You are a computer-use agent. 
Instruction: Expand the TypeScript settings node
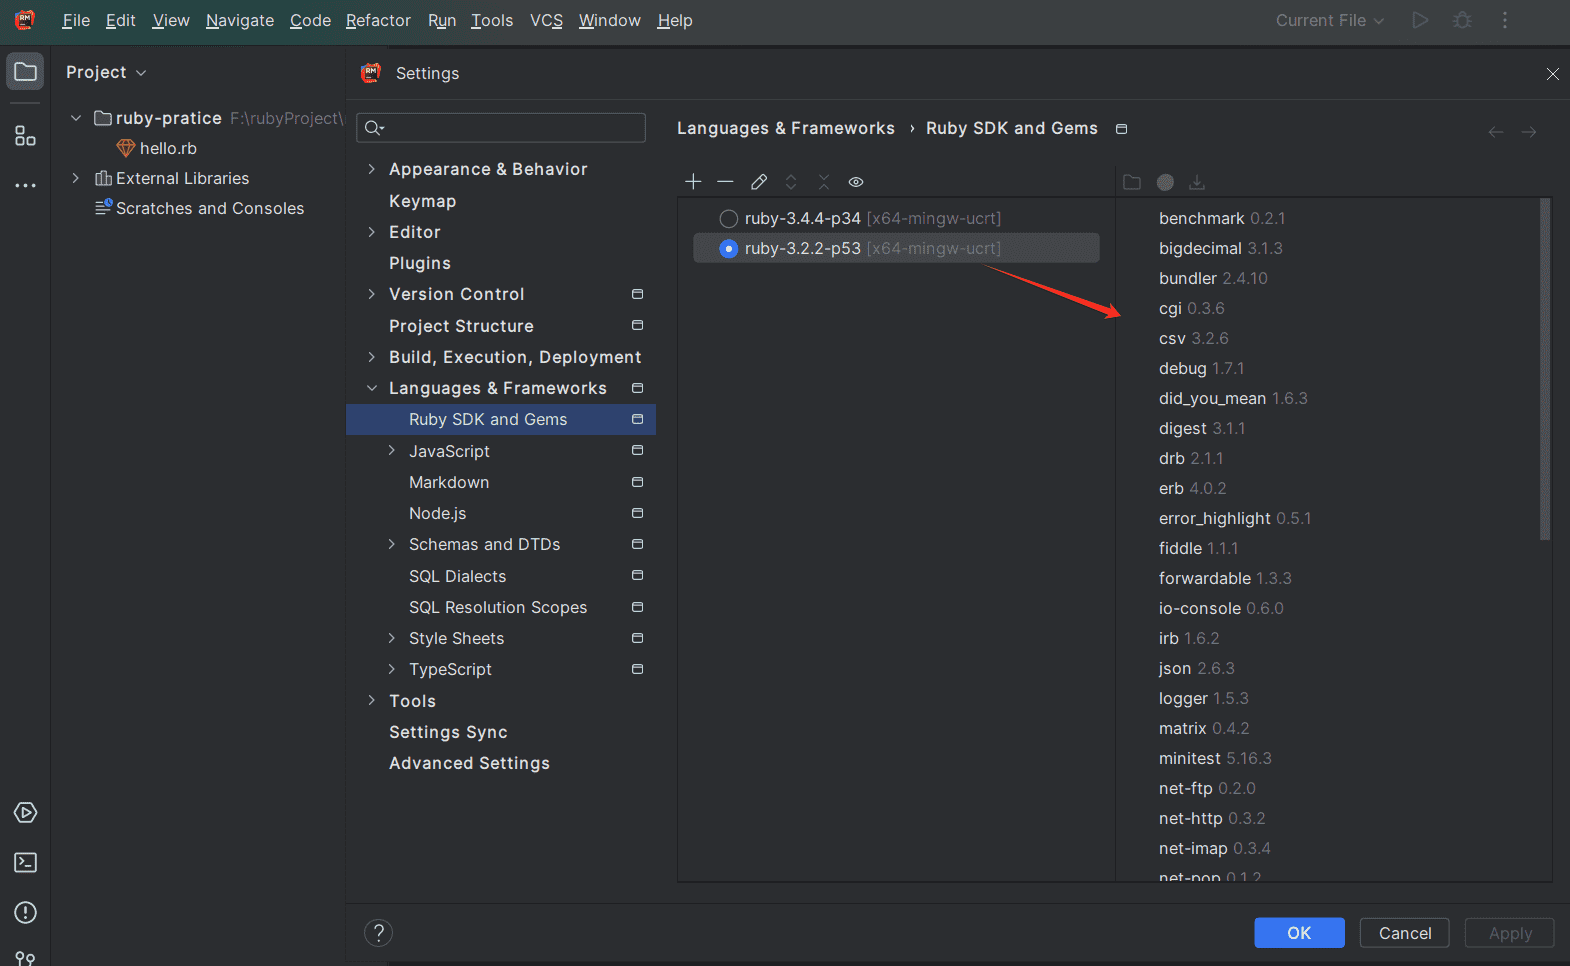click(391, 669)
